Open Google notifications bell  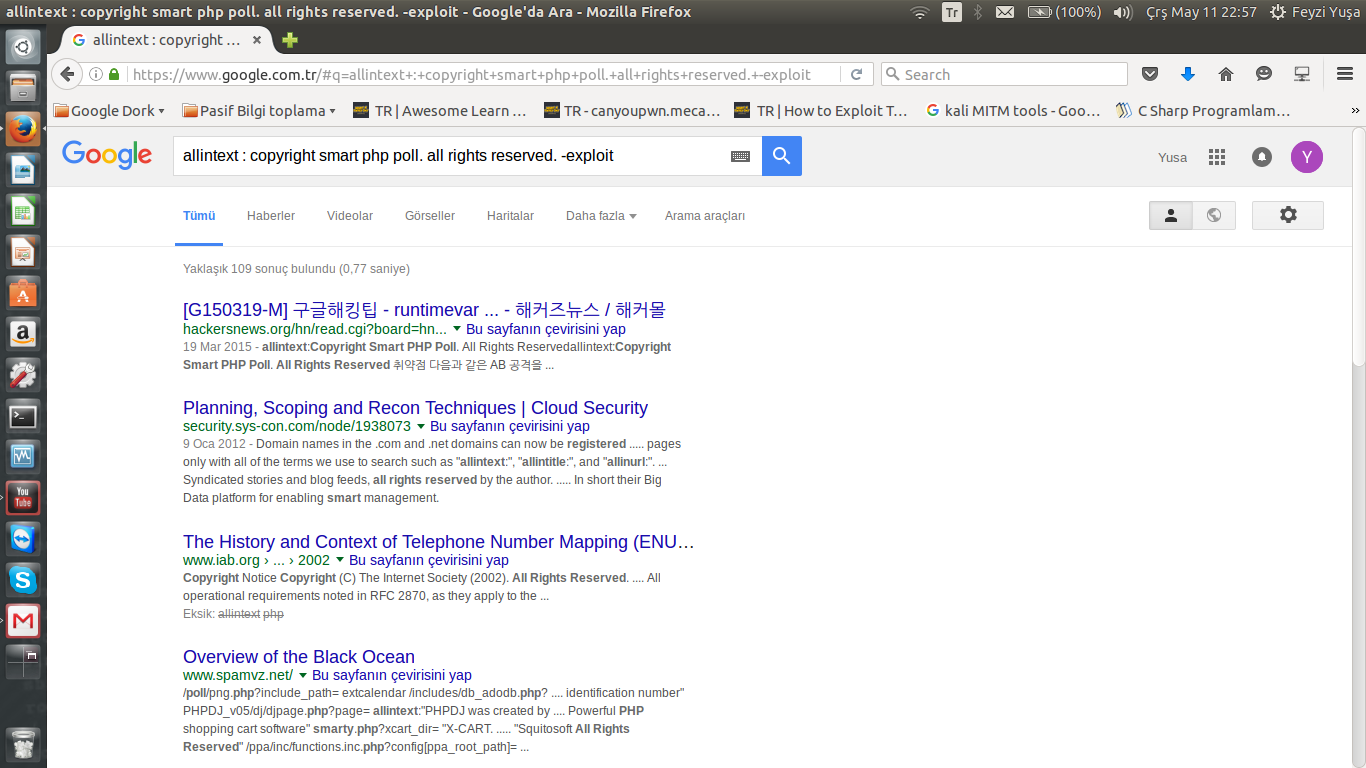pos(1262,157)
